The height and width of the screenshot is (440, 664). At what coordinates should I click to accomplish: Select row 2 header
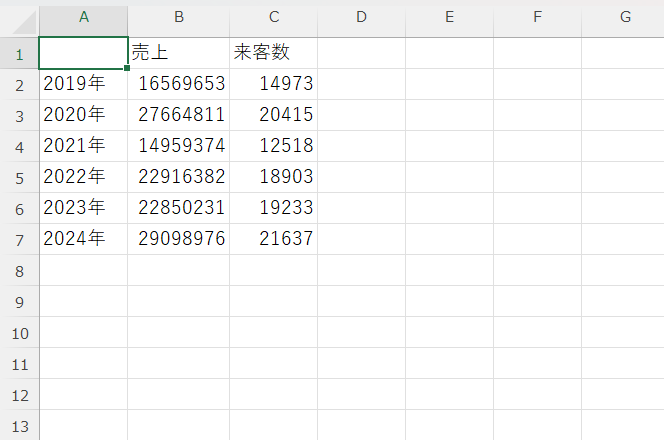click(x=19, y=84)
